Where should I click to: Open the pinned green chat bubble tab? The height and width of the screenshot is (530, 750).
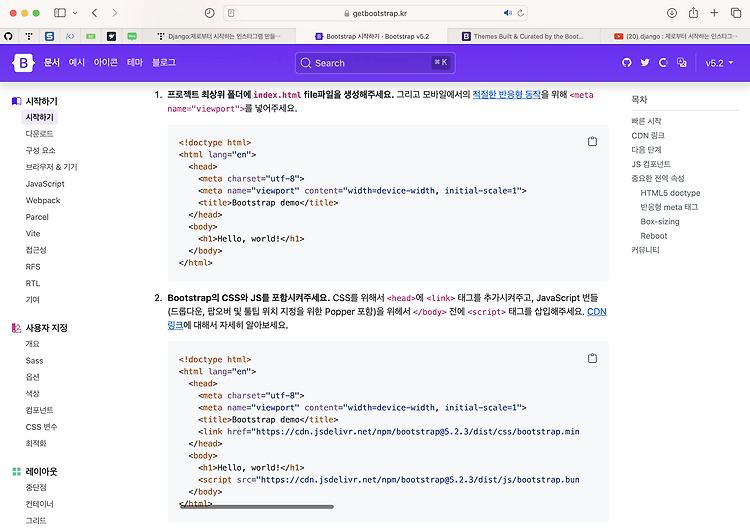pyautogui.click(x=132, y=36)
